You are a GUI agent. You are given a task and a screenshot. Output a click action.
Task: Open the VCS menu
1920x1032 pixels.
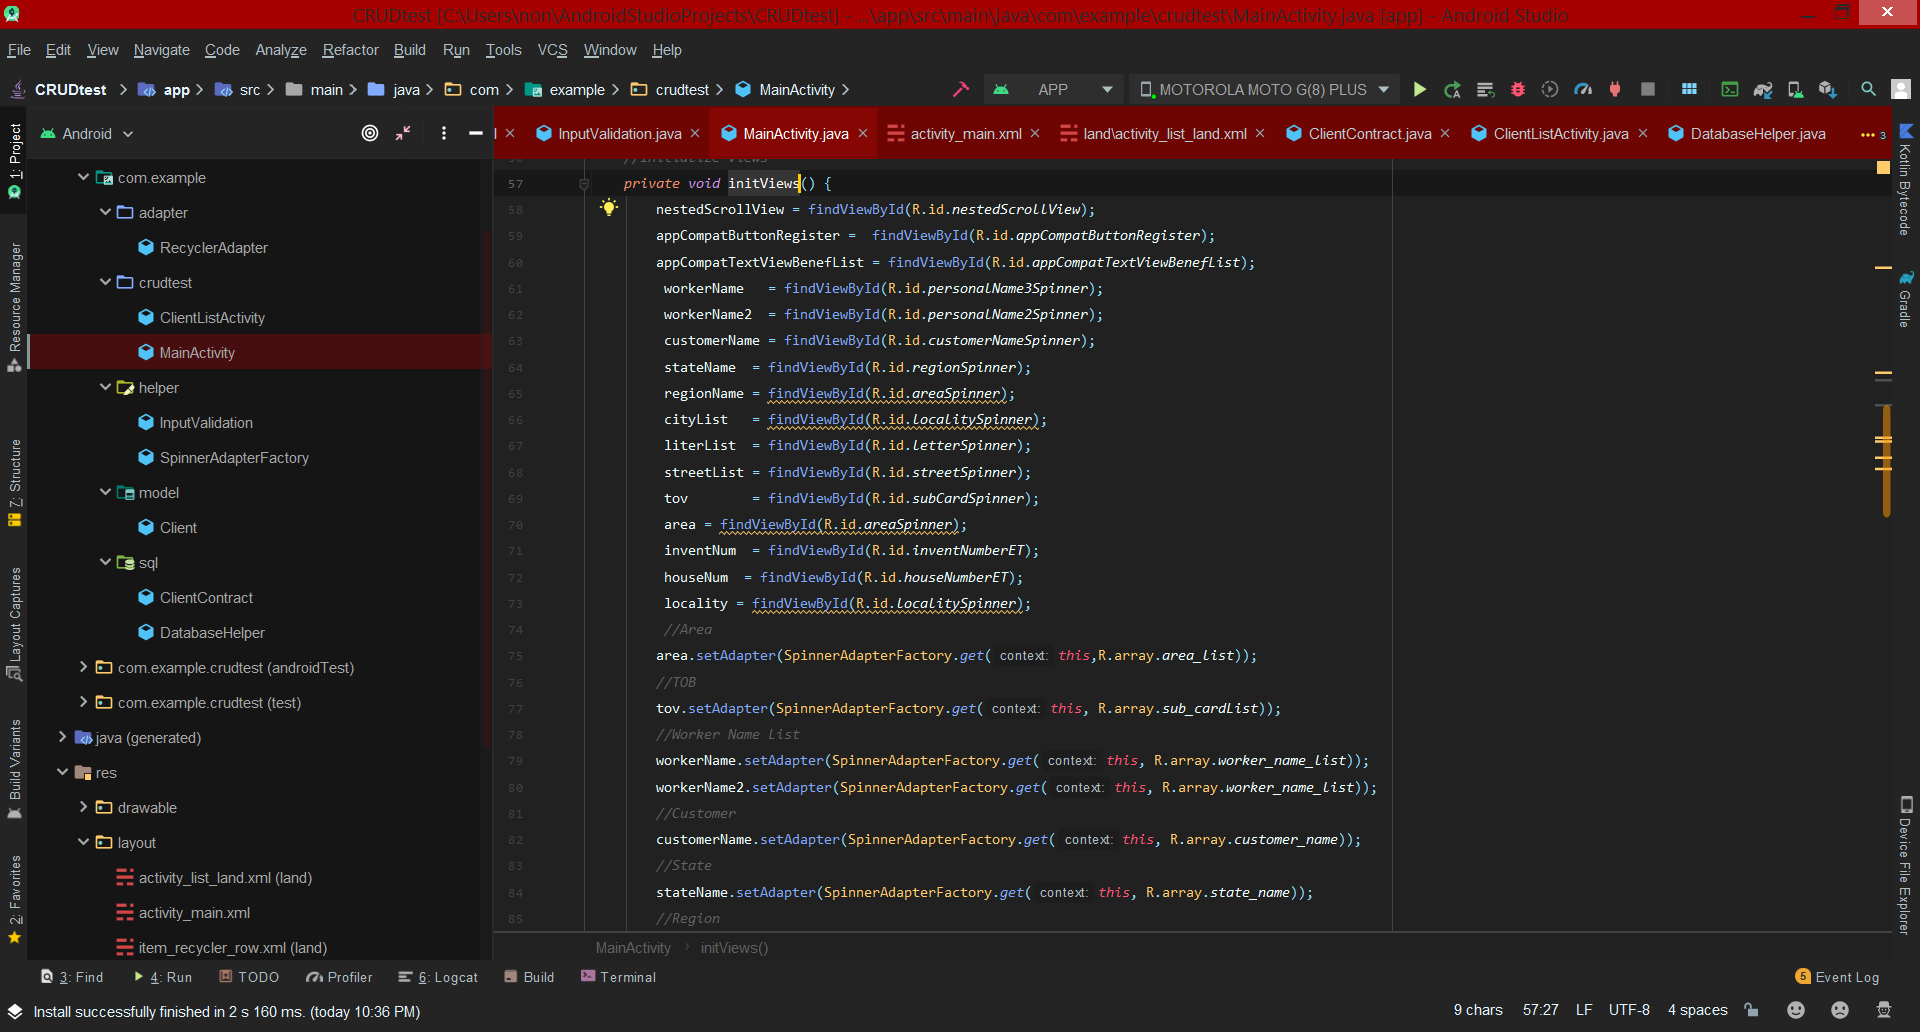pos(552,50)
